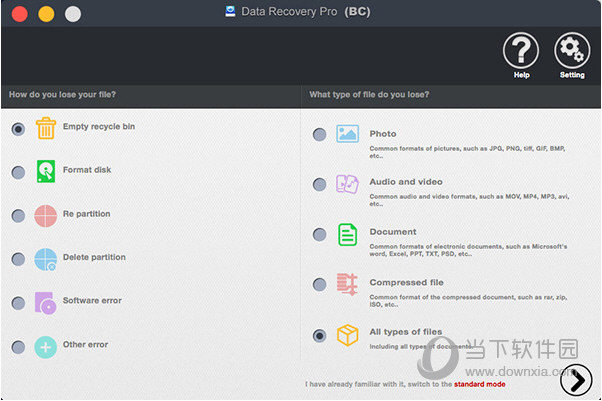
Task: Click the Audio and video heading text
Action: 406,182
